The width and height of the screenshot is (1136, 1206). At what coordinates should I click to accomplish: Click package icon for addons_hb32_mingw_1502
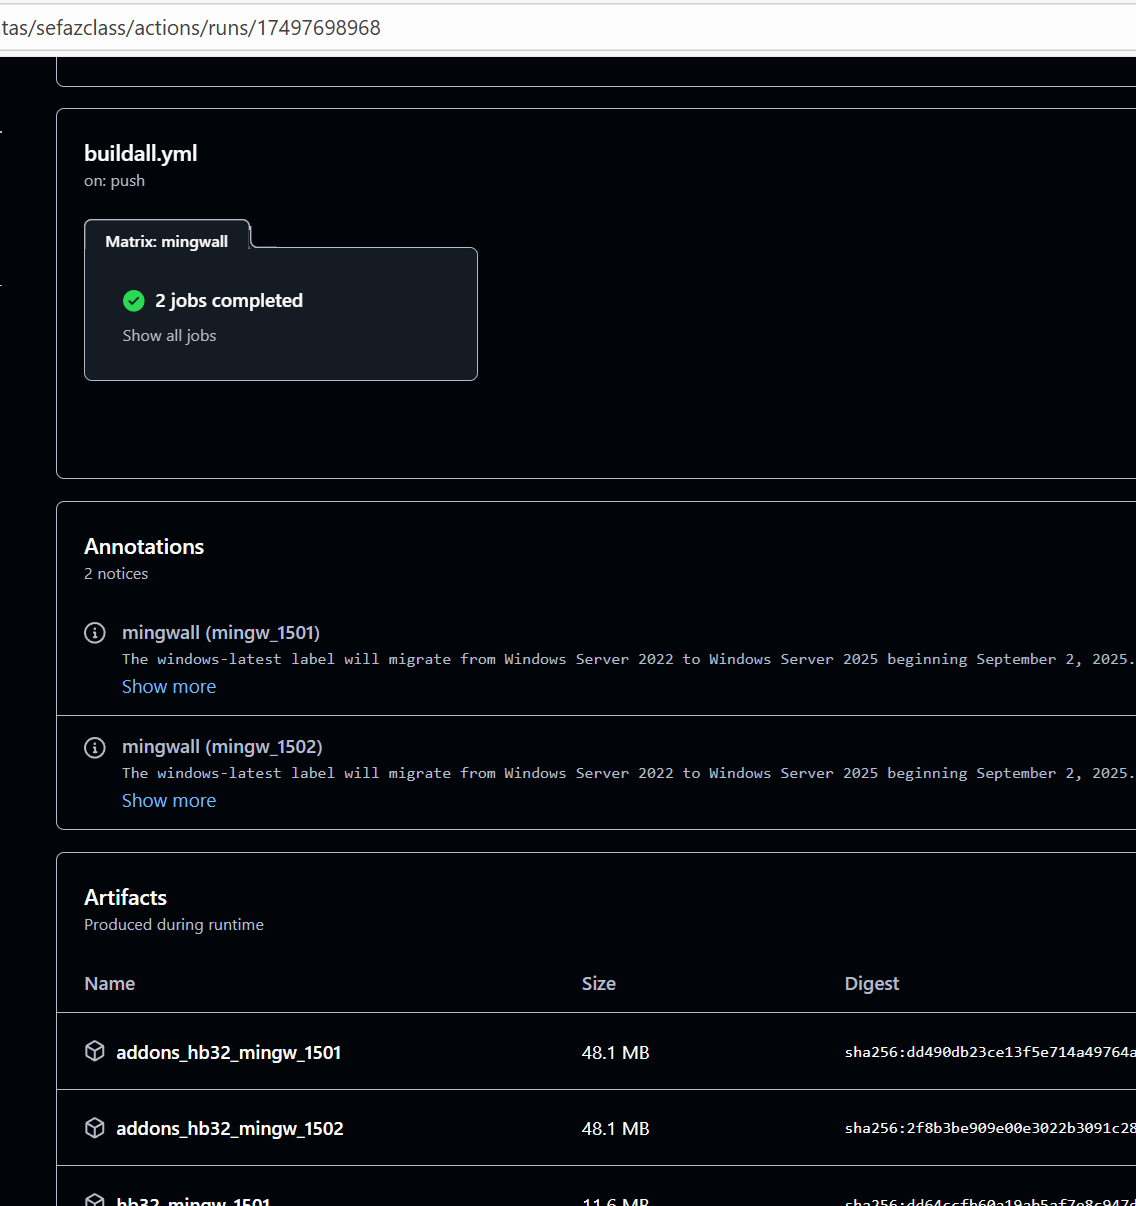95,1128
